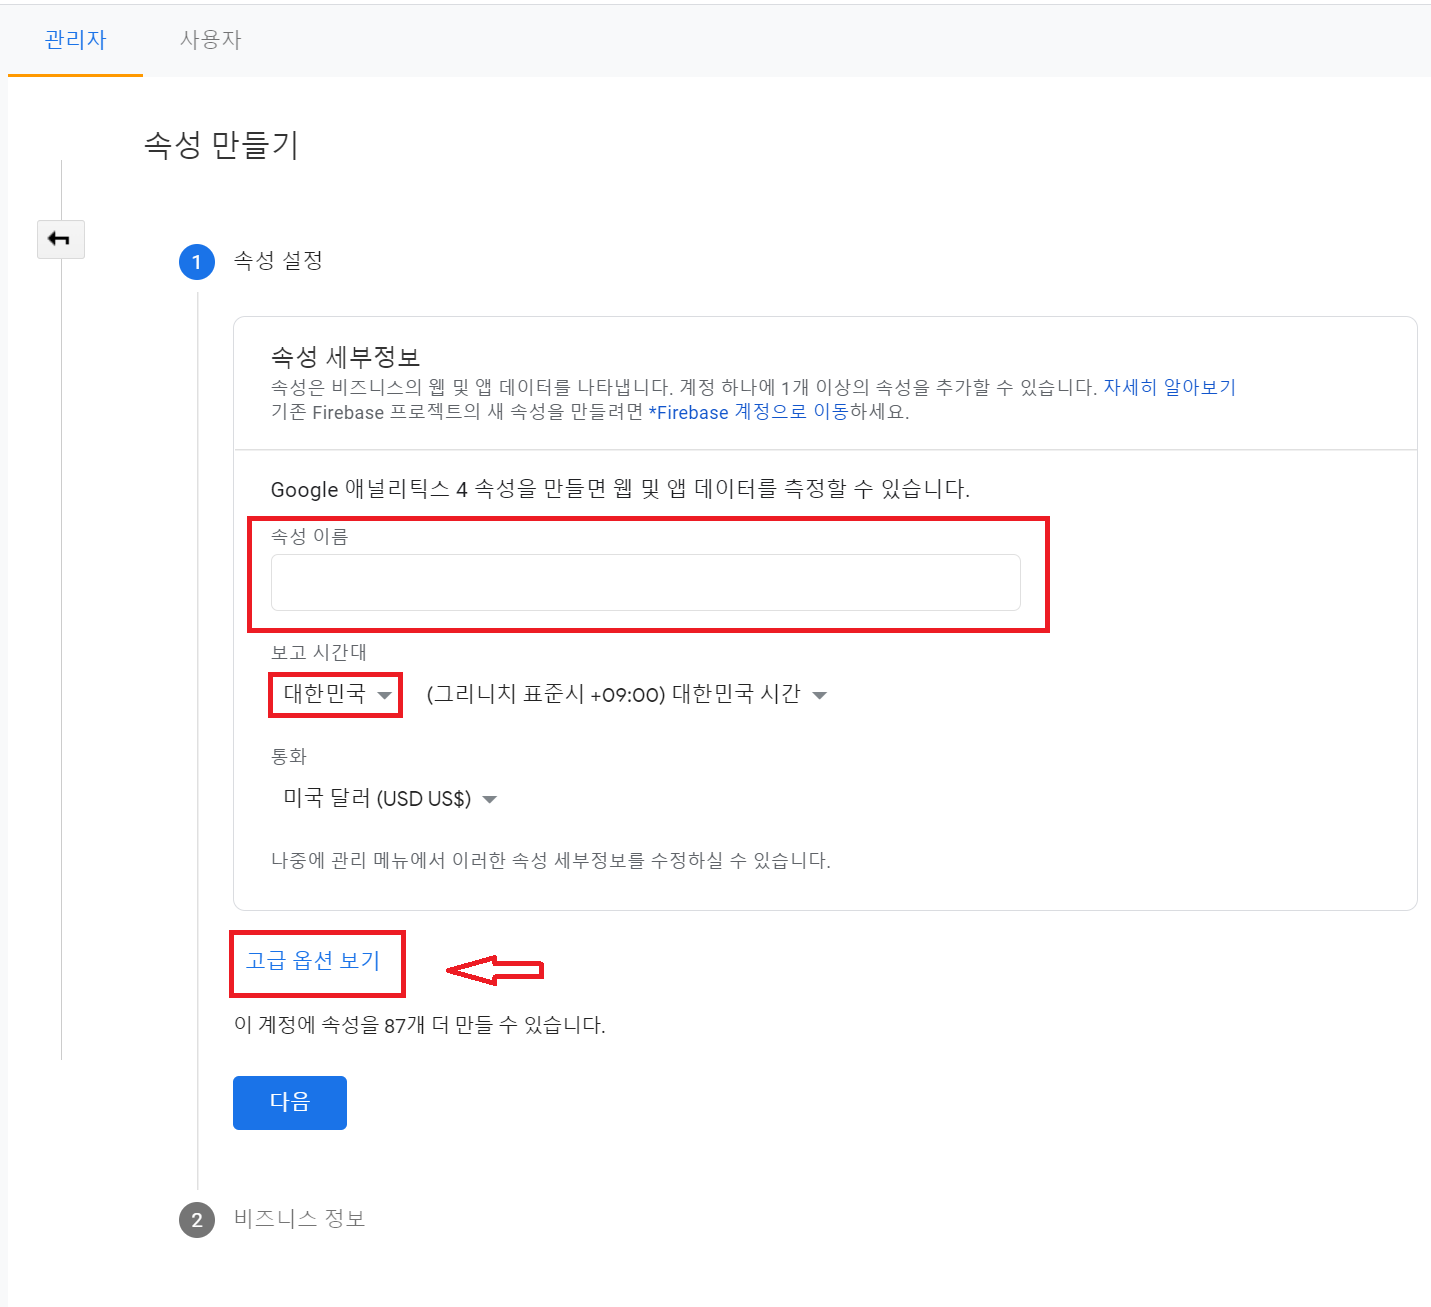Click the 보고 시간대 field label
Image resolution: width=1431 pixels, height=1307 pixels.
pyautogui.click(x=318, y=652)
